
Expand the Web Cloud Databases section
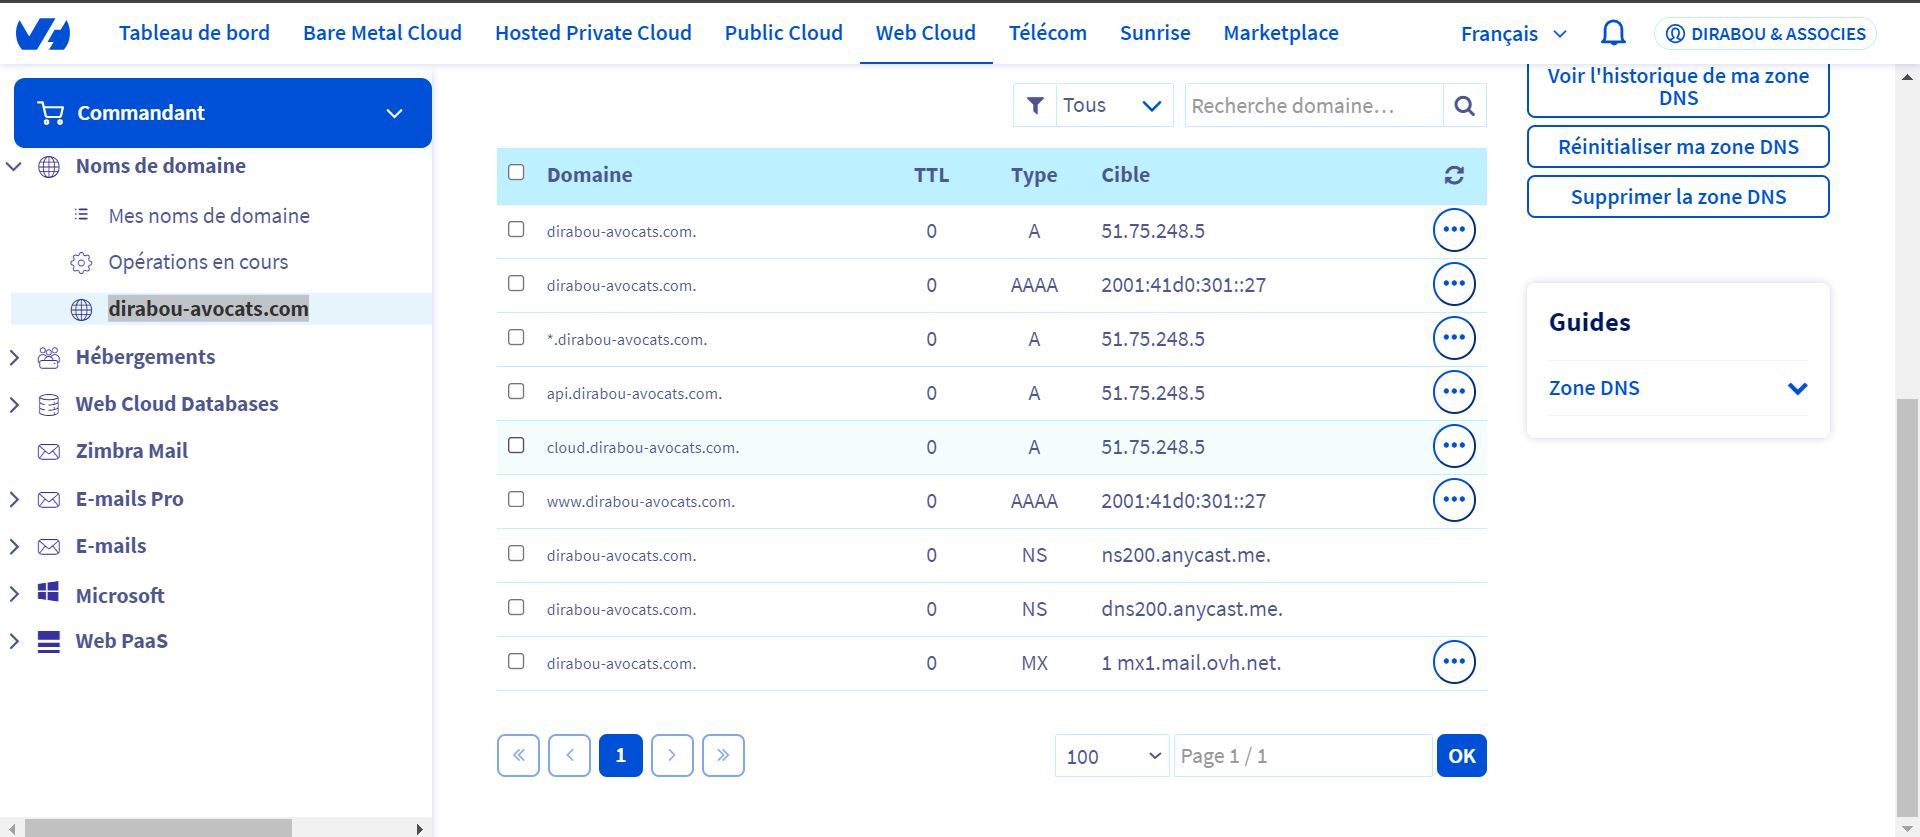pyautogui.click(x=14, y=404)
